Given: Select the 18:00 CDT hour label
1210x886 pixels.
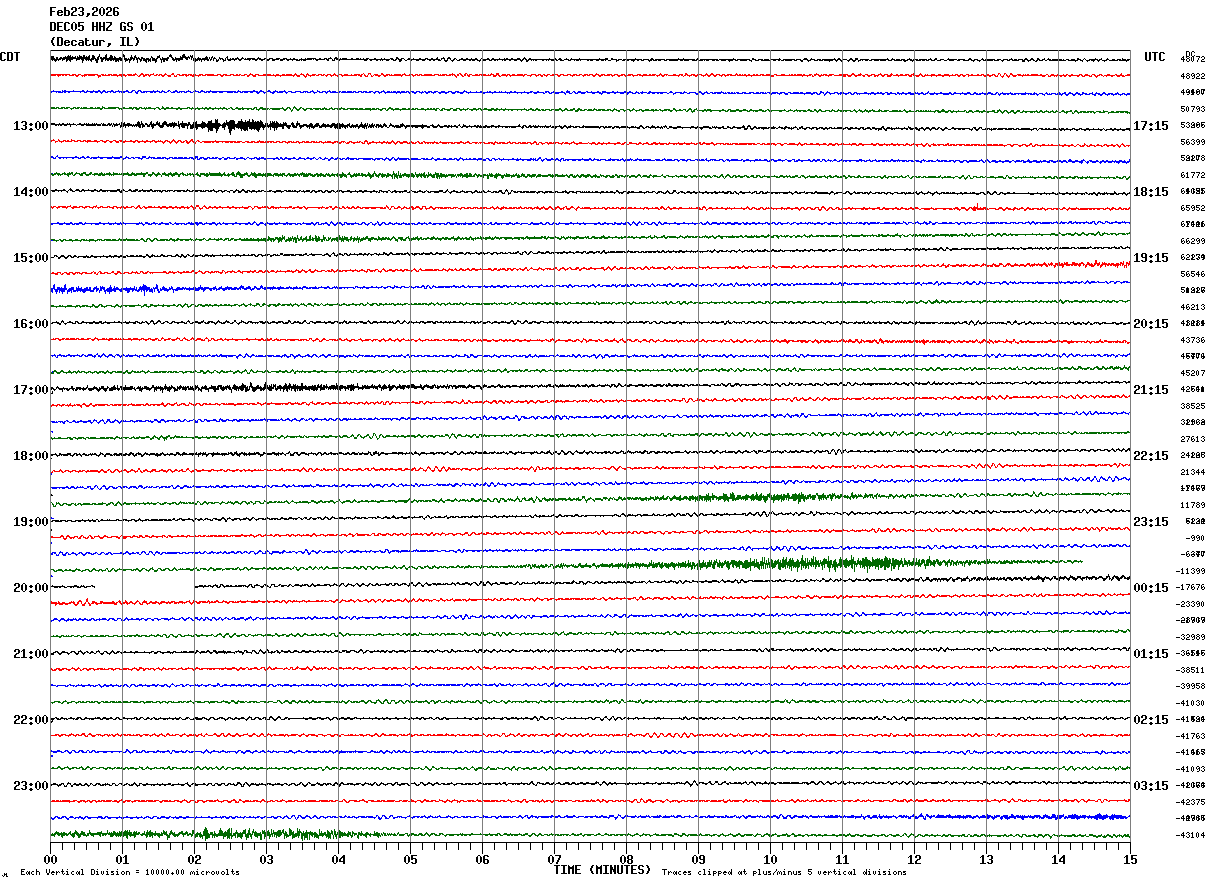Looking at the screenshot, I should (31, 456).
